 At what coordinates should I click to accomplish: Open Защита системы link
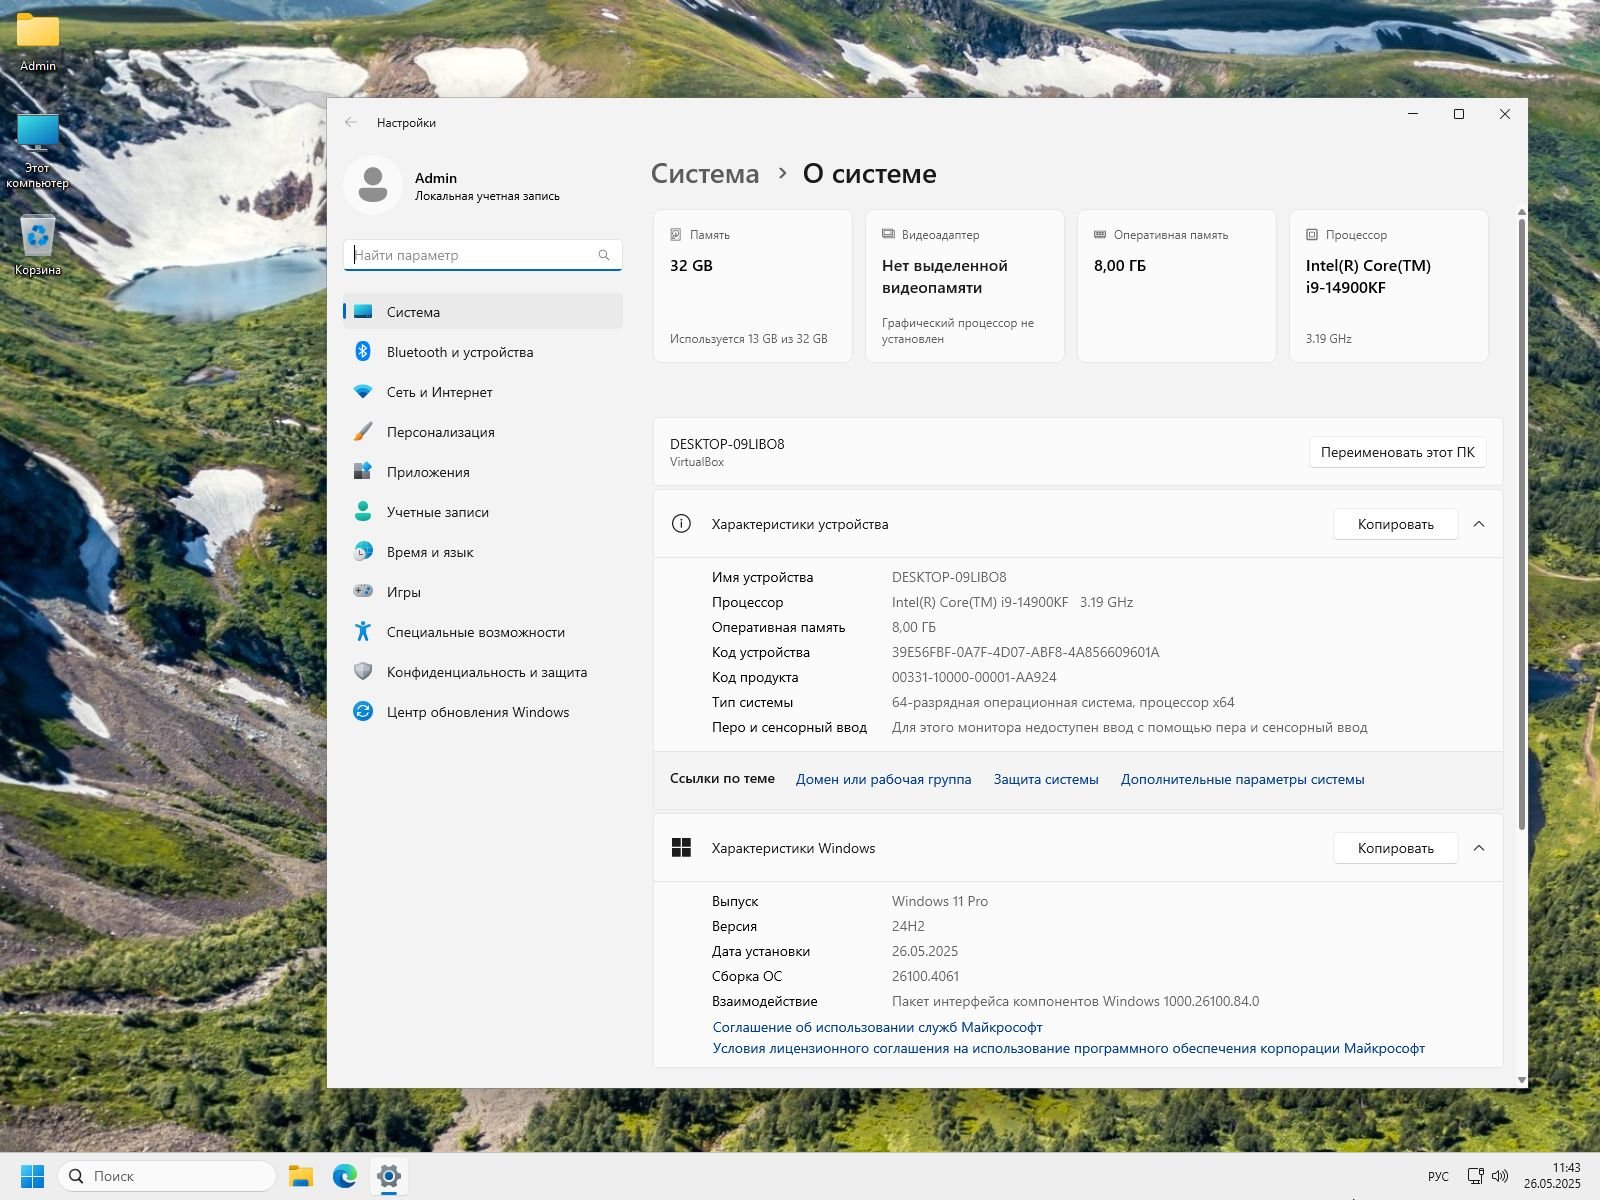pyautogui.click(x=1046, y=779)
